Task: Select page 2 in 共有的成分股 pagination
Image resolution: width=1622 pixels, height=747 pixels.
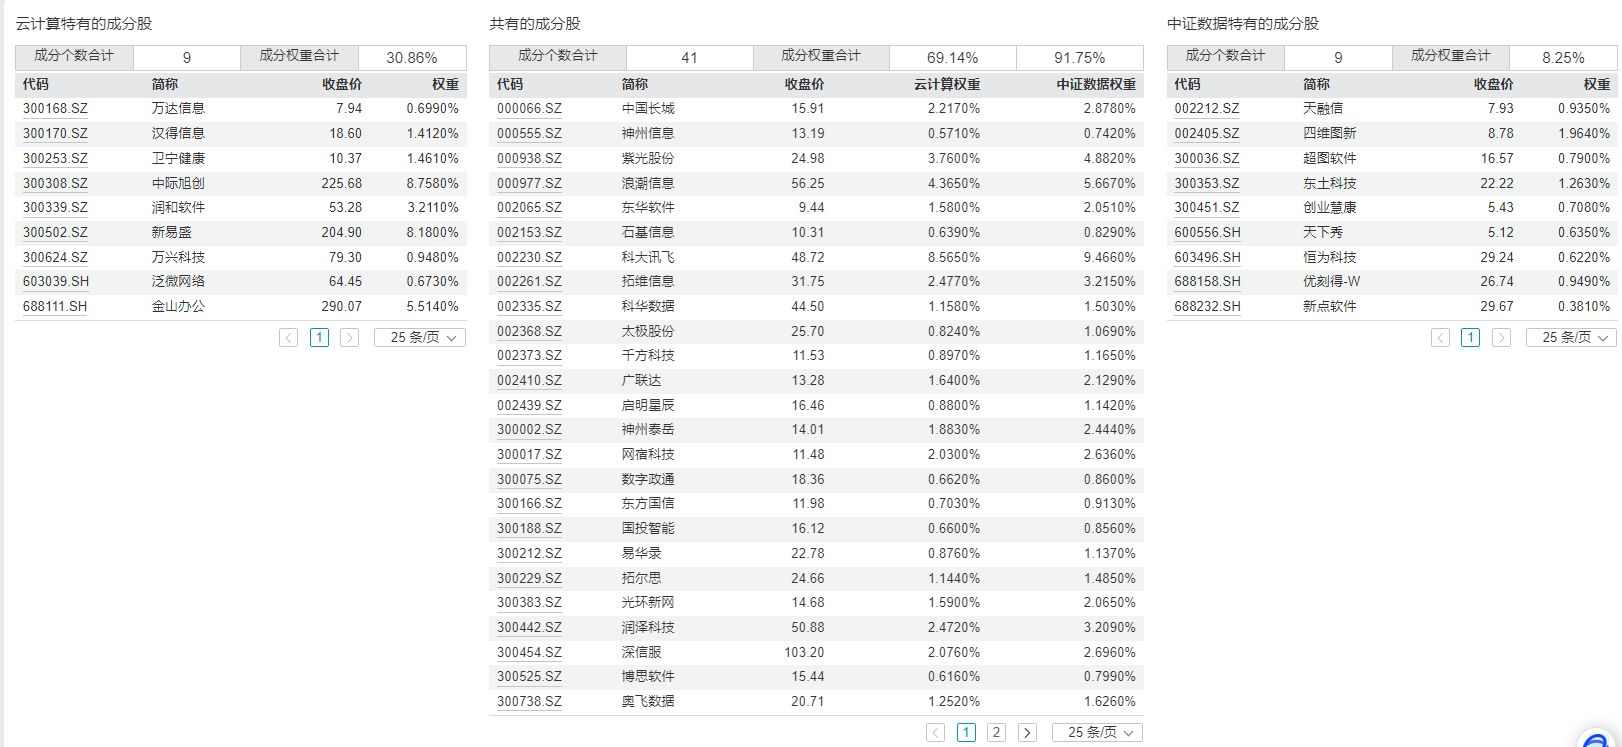Action: (x=996, y=732)
